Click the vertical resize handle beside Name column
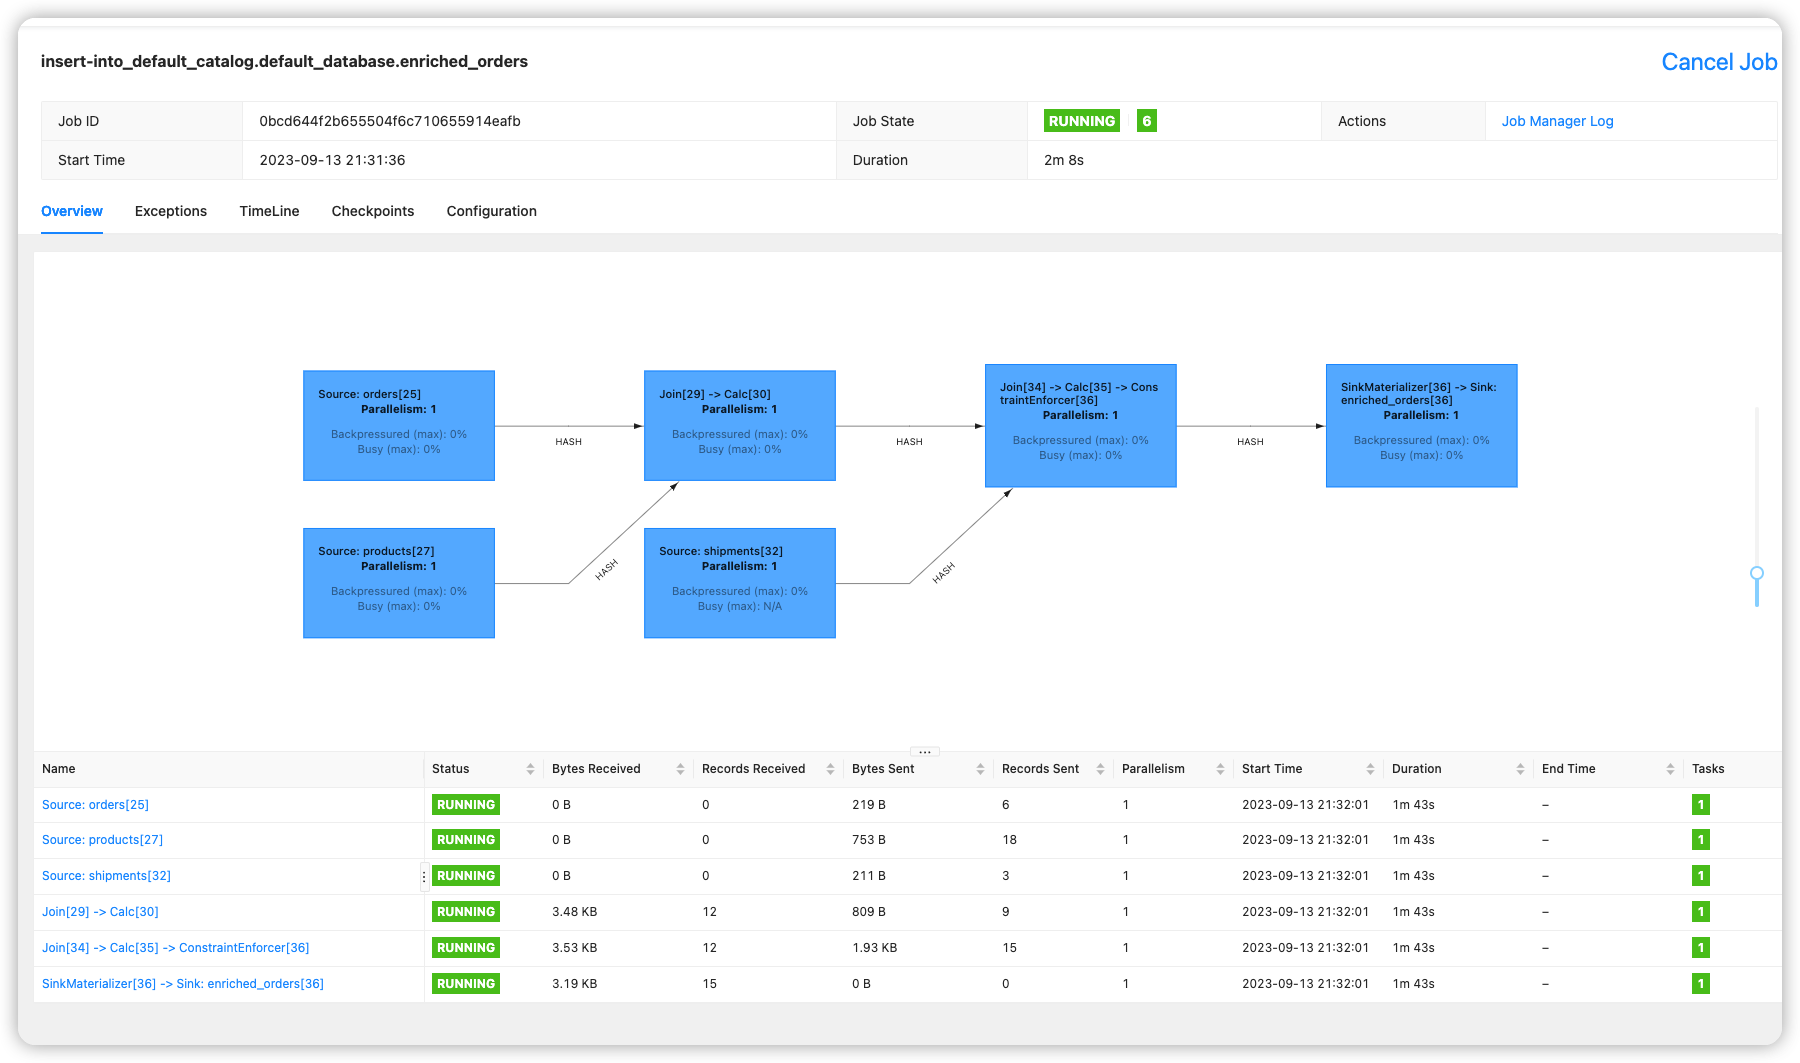Viewport: 1800px width, 1063px height. click(x=424, y=877)
